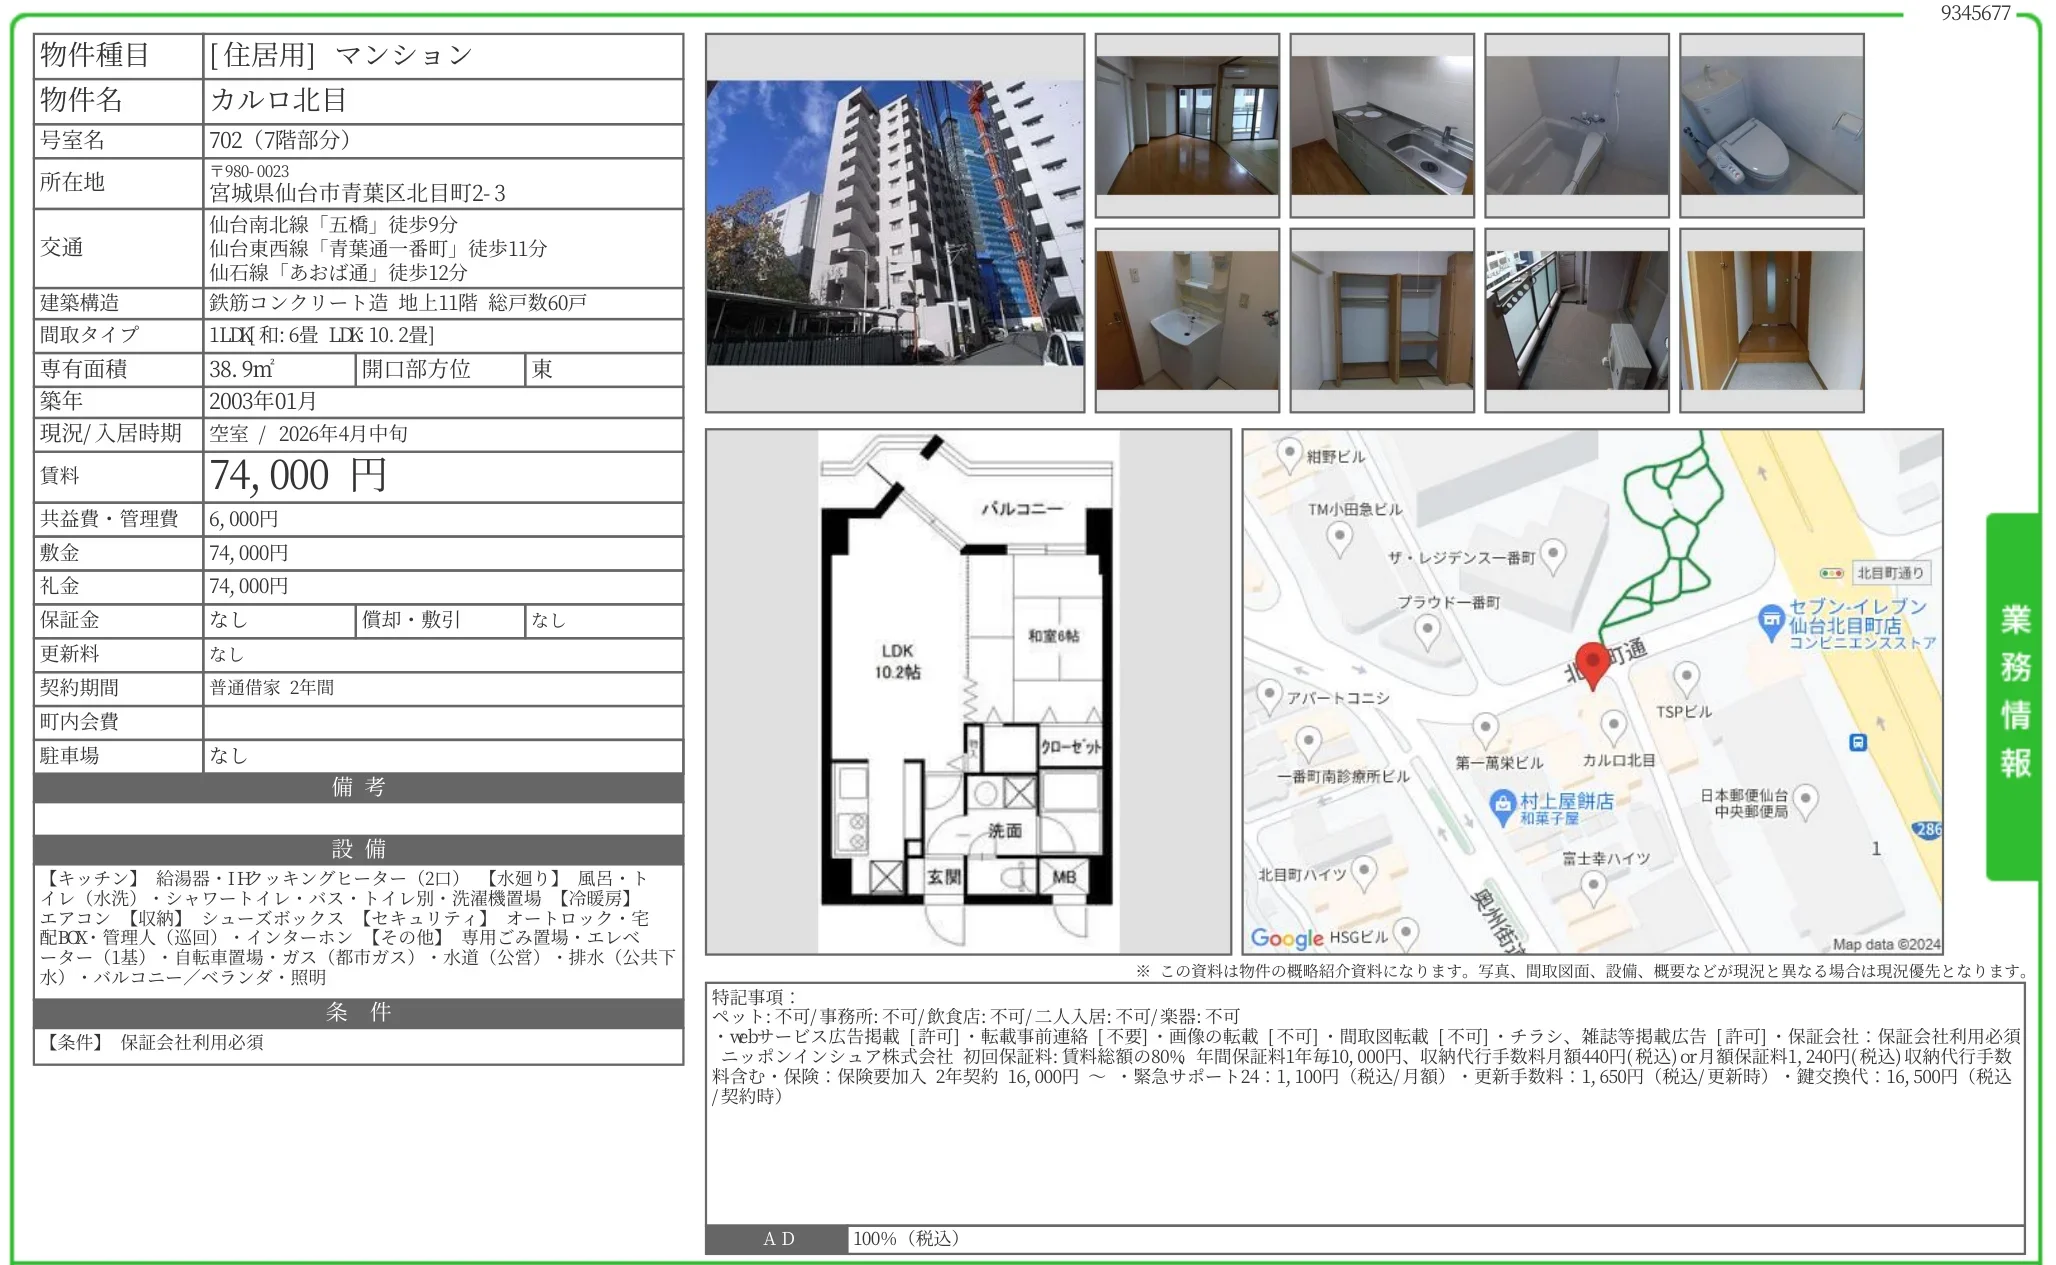This screenshot has width=2056, height=1265.
Task: Click the 日本郵便仙台中央郵便局 map pin
Action: [x=1805, y=800]
